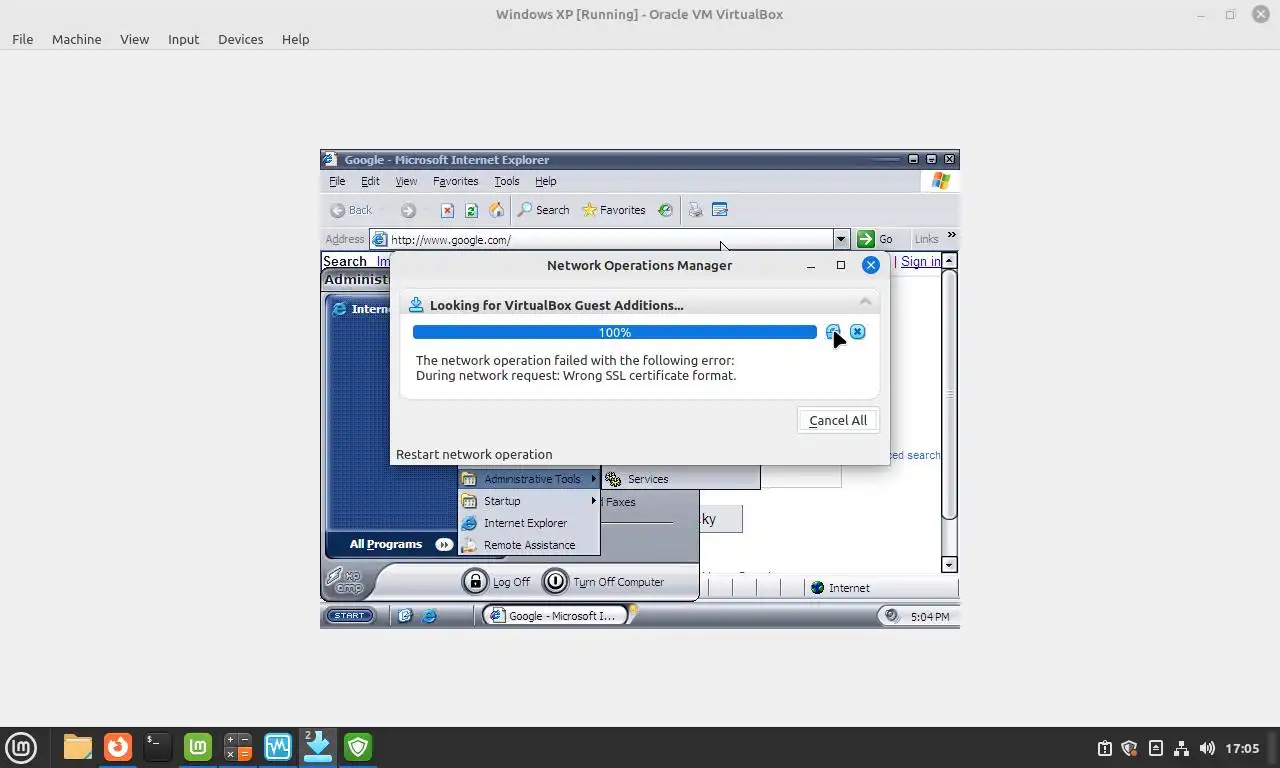Click the green shield panel icon
The width and height of the screenshot is (1280, 768).
point(358,747)
